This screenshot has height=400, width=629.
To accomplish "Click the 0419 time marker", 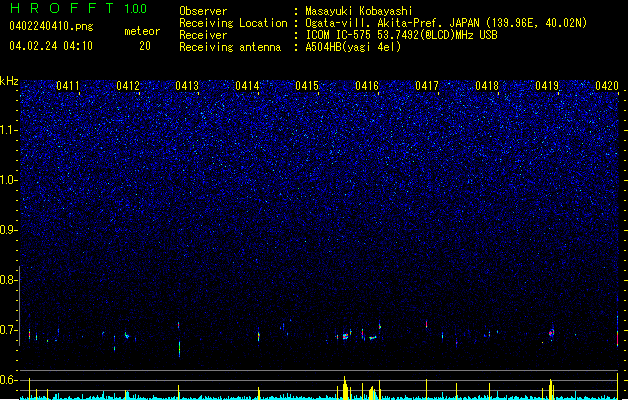I will coord(547,86).
